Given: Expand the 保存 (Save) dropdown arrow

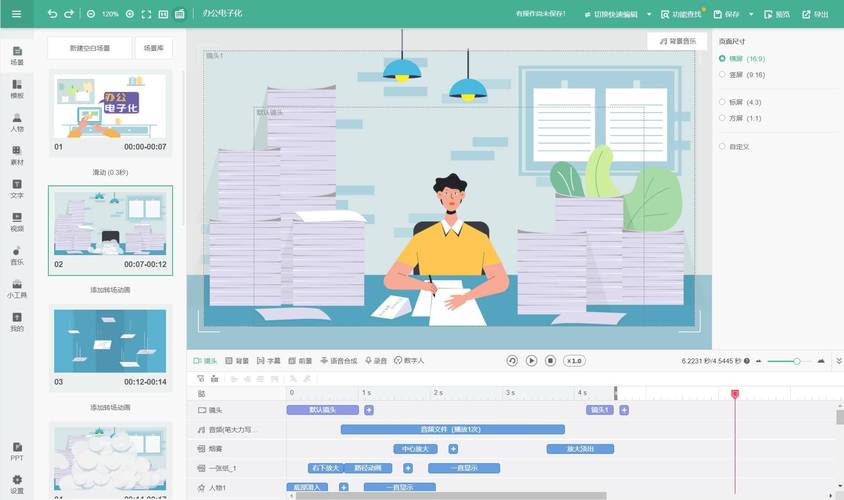Looking at the screenshot, I should pos(750,14).
